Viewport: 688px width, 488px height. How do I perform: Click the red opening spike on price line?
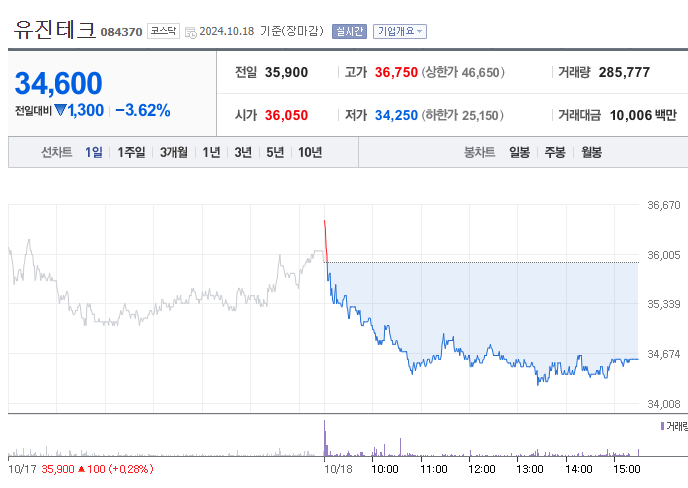[x=326, y=240]
